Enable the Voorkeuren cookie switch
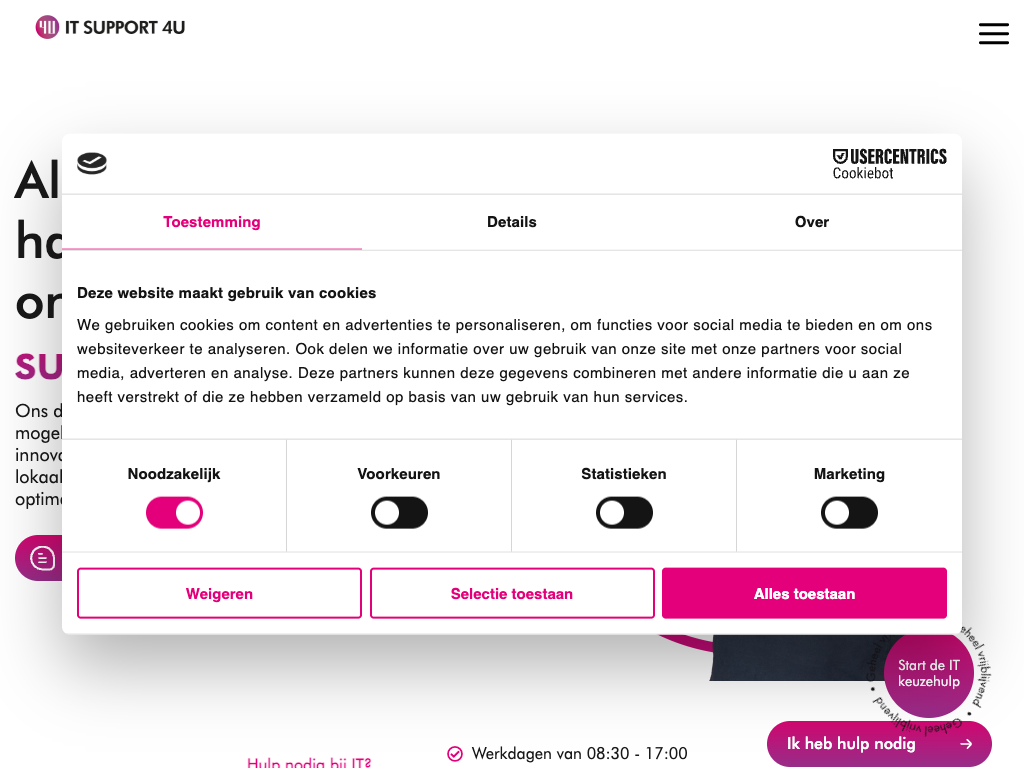Screen dimensions: 1024x768 click(399, 513)
